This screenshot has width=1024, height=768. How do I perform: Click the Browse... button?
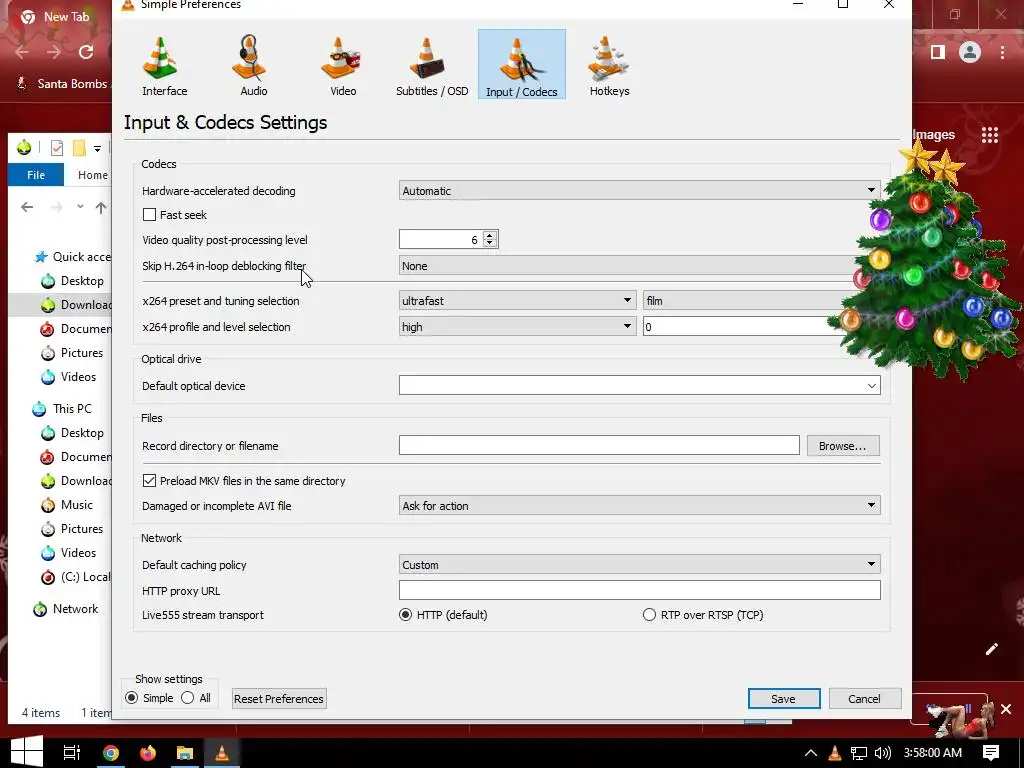pos(842,445)
